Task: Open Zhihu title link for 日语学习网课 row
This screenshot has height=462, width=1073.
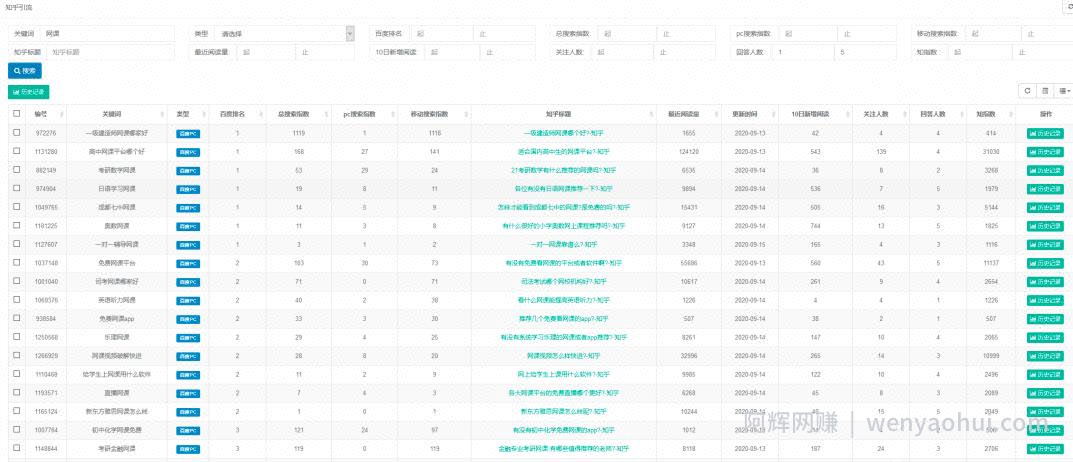Action: [x=563, y=189]
